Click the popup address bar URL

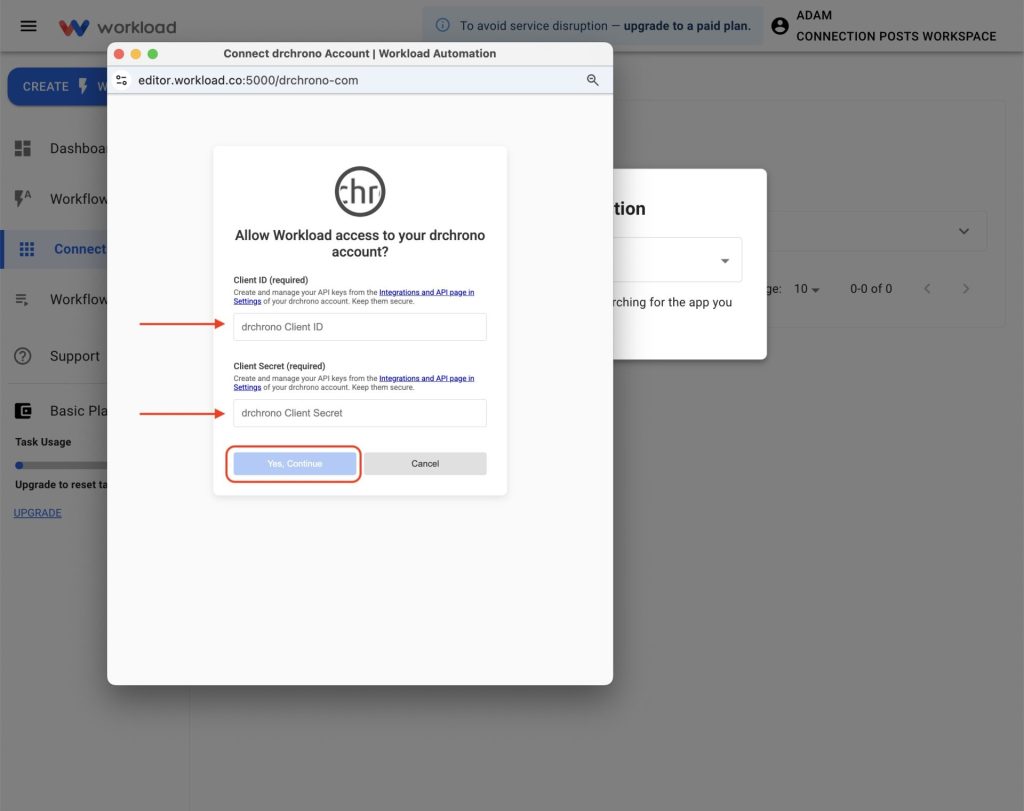(248, 80)
